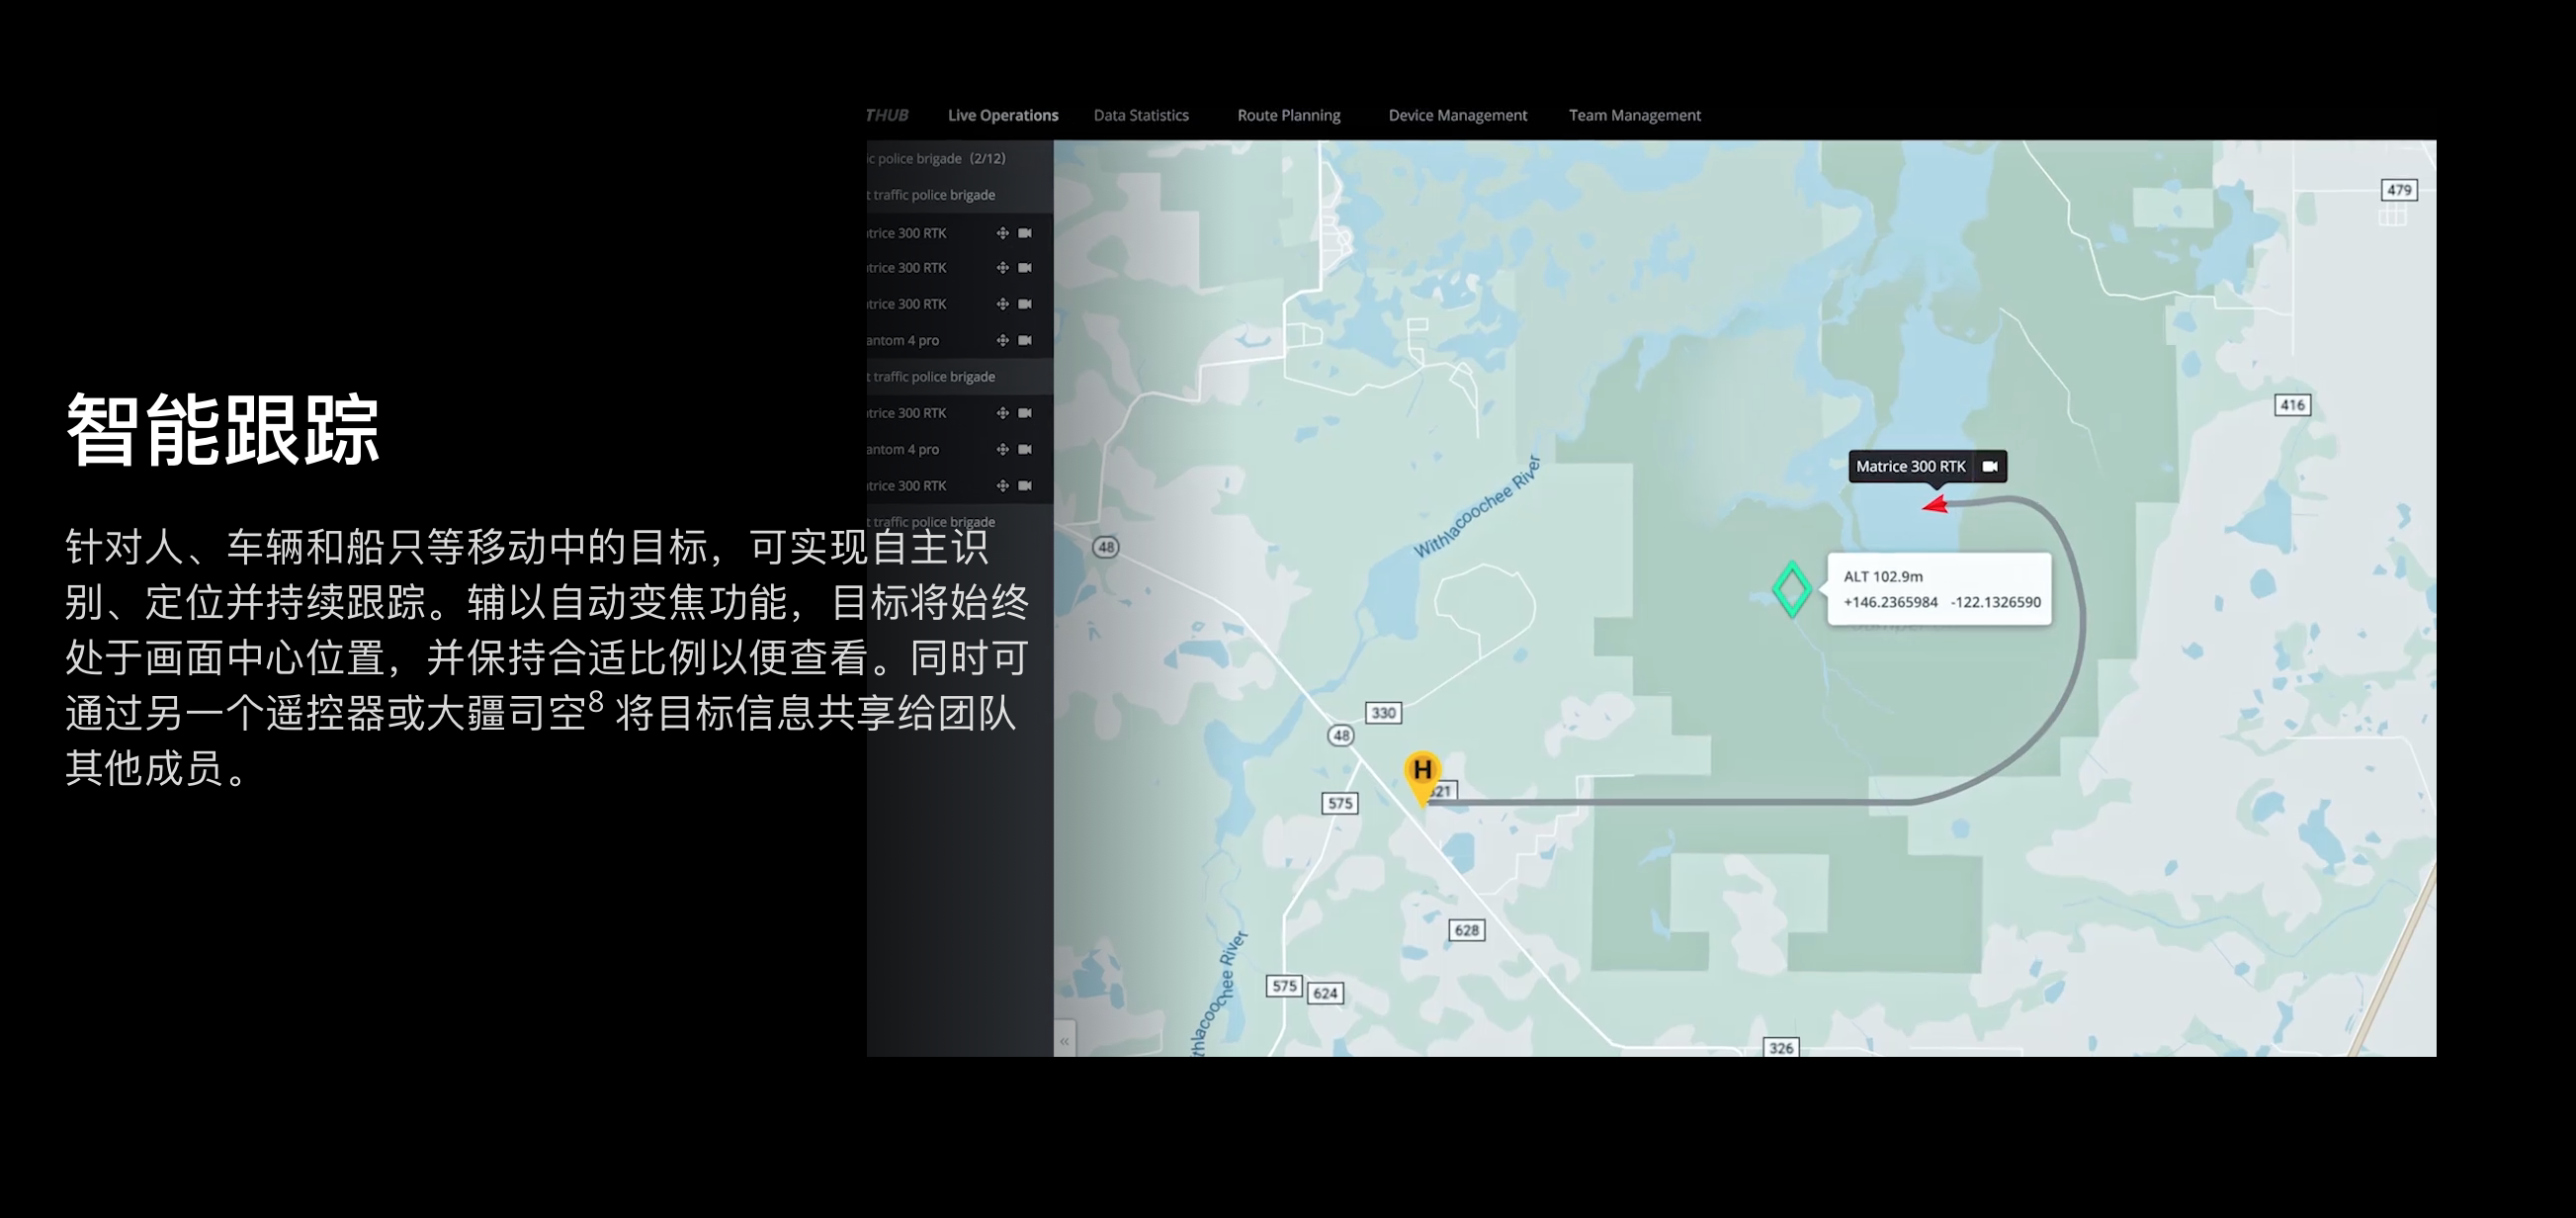The width and height of the screenshot is (2576, 1218).
Task: Collapse sidebar with the double-chevron button
Action: (x=1064, y=1041)
